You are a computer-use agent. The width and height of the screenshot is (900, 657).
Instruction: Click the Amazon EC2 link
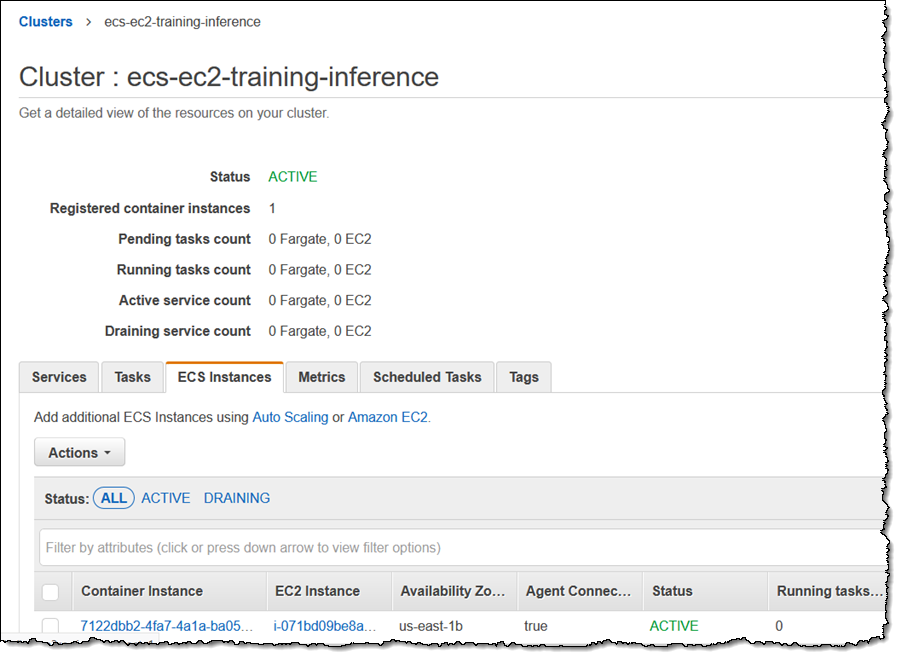388,417
